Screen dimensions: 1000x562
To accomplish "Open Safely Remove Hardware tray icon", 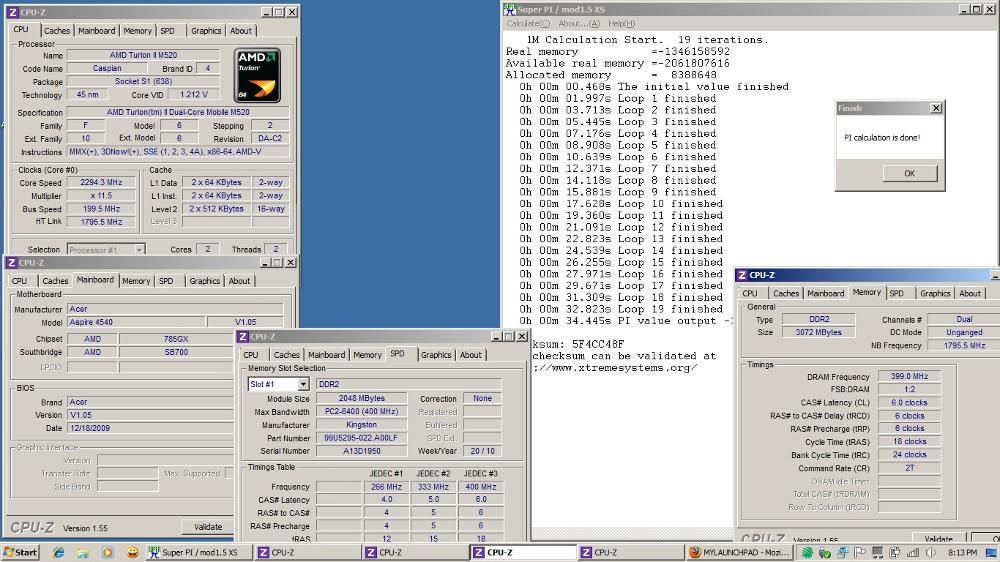I will click(x=825, y=552).
